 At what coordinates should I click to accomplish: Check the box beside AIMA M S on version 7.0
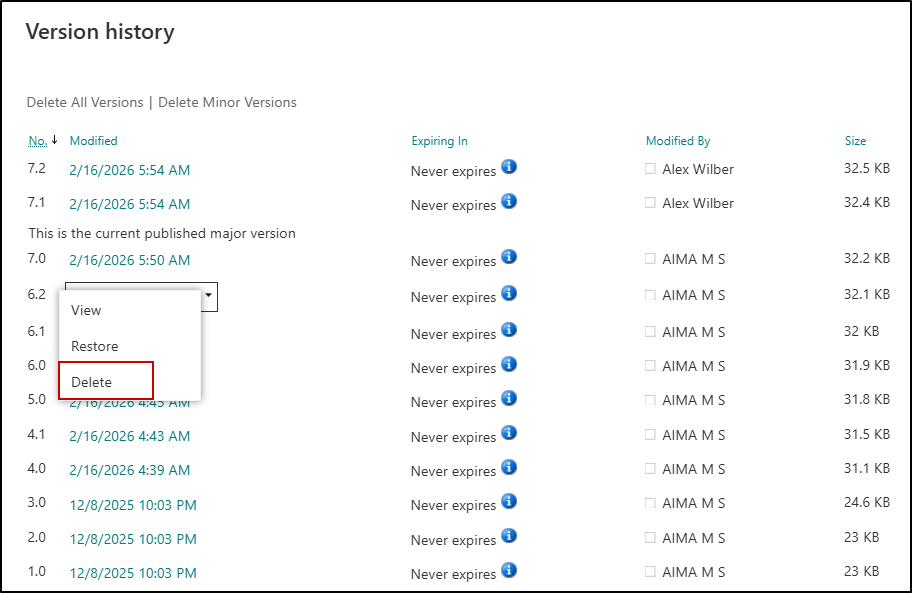(x=651, y=258)
